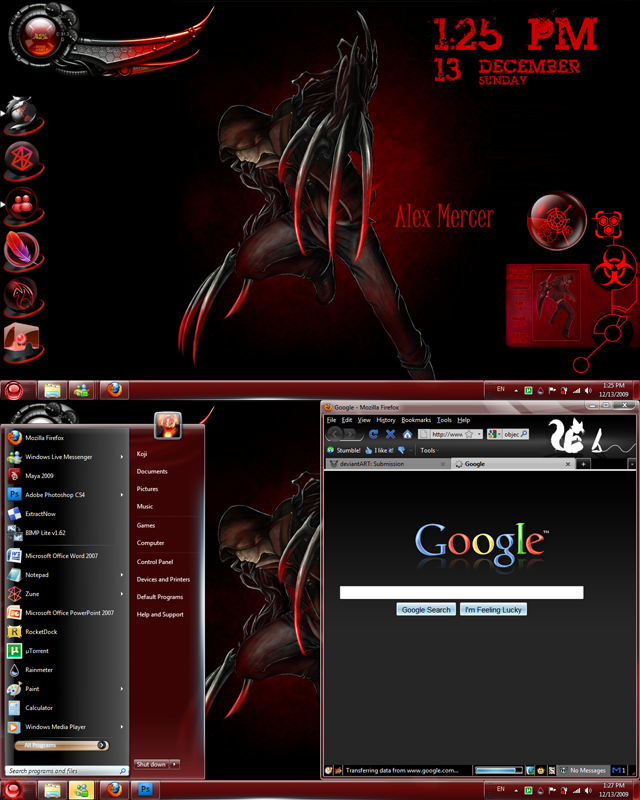The height and width of the screenshot is (800, 640).
Task: Go to the Firefox home page
Action: tap(407, 434)
